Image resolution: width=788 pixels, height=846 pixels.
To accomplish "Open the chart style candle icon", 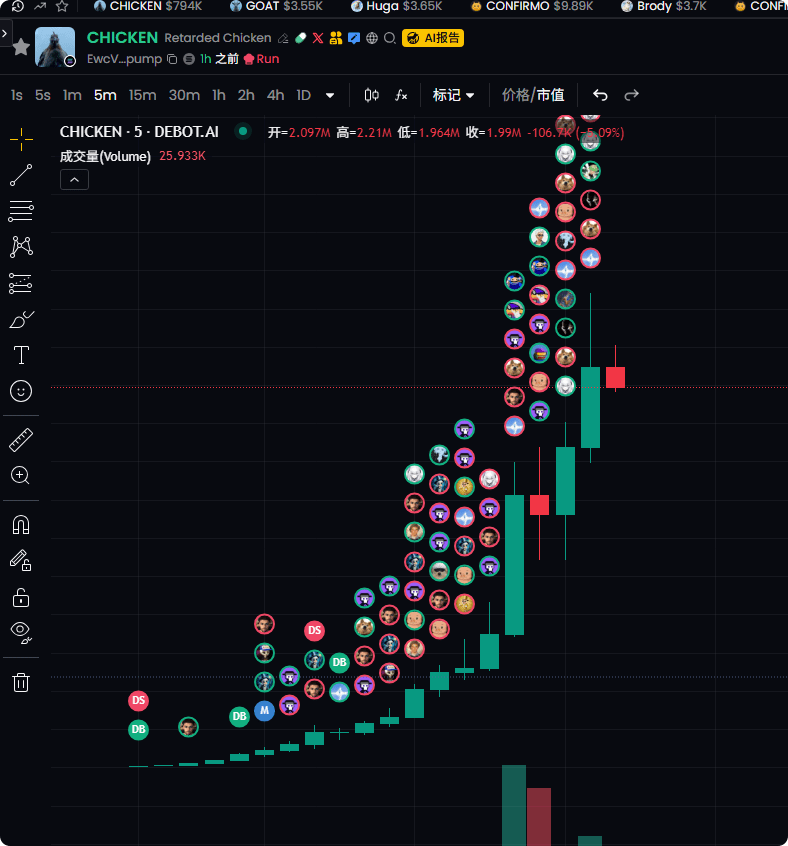I will (x=371, y=95).
